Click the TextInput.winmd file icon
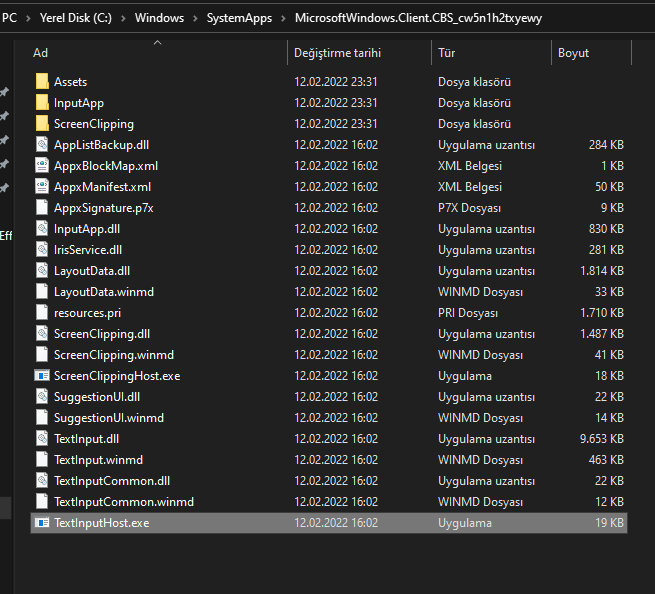The height and width of the screenshot is (594, 655). point(42,459)
